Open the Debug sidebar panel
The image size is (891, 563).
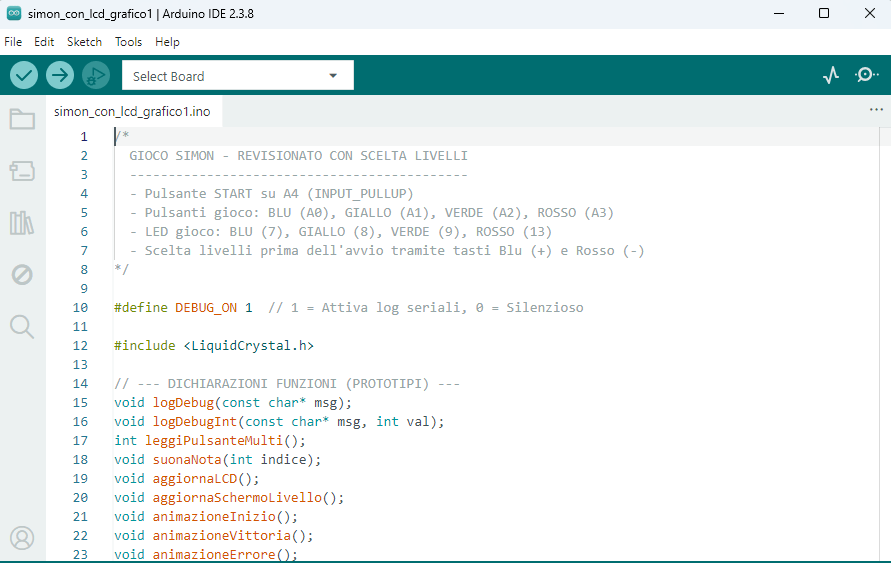click(x=22, y=275)
